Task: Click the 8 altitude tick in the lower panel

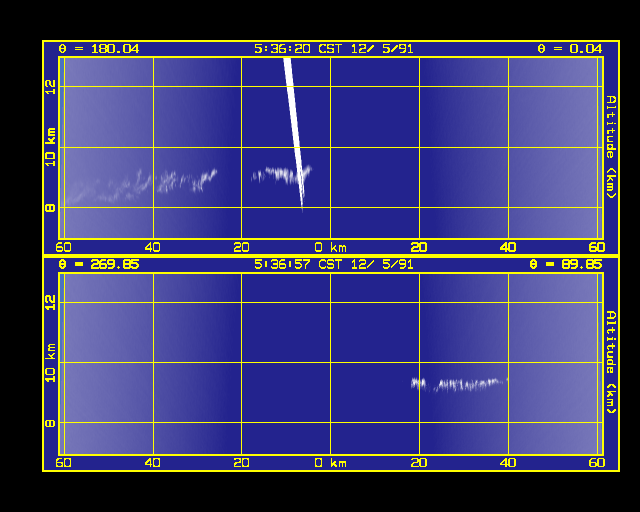Action: tap(50, 423)
